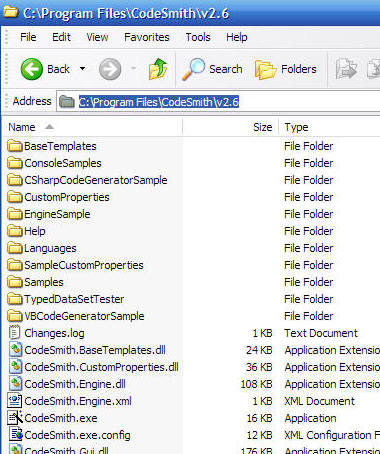Open the Tools menu
Viewport: 380px width, 454px height.
coord(198,37)
